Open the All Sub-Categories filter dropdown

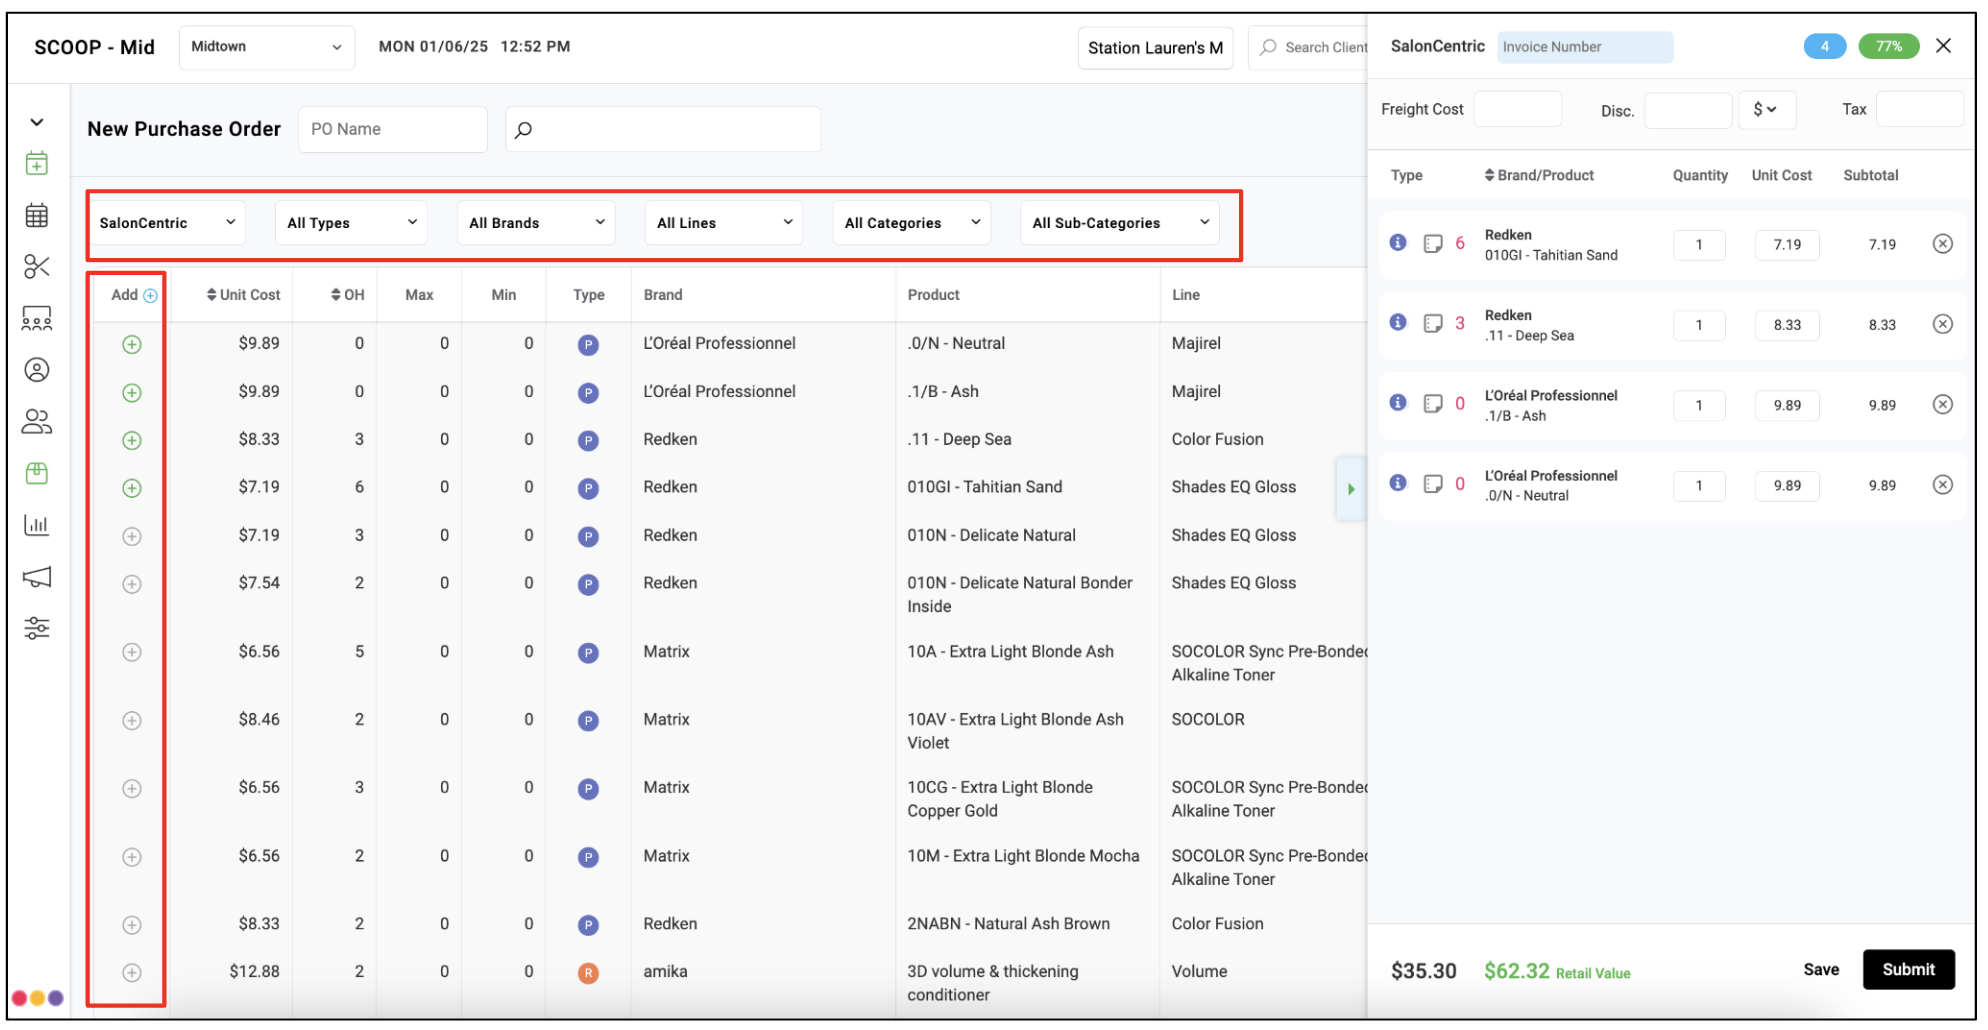(1122, 223)
